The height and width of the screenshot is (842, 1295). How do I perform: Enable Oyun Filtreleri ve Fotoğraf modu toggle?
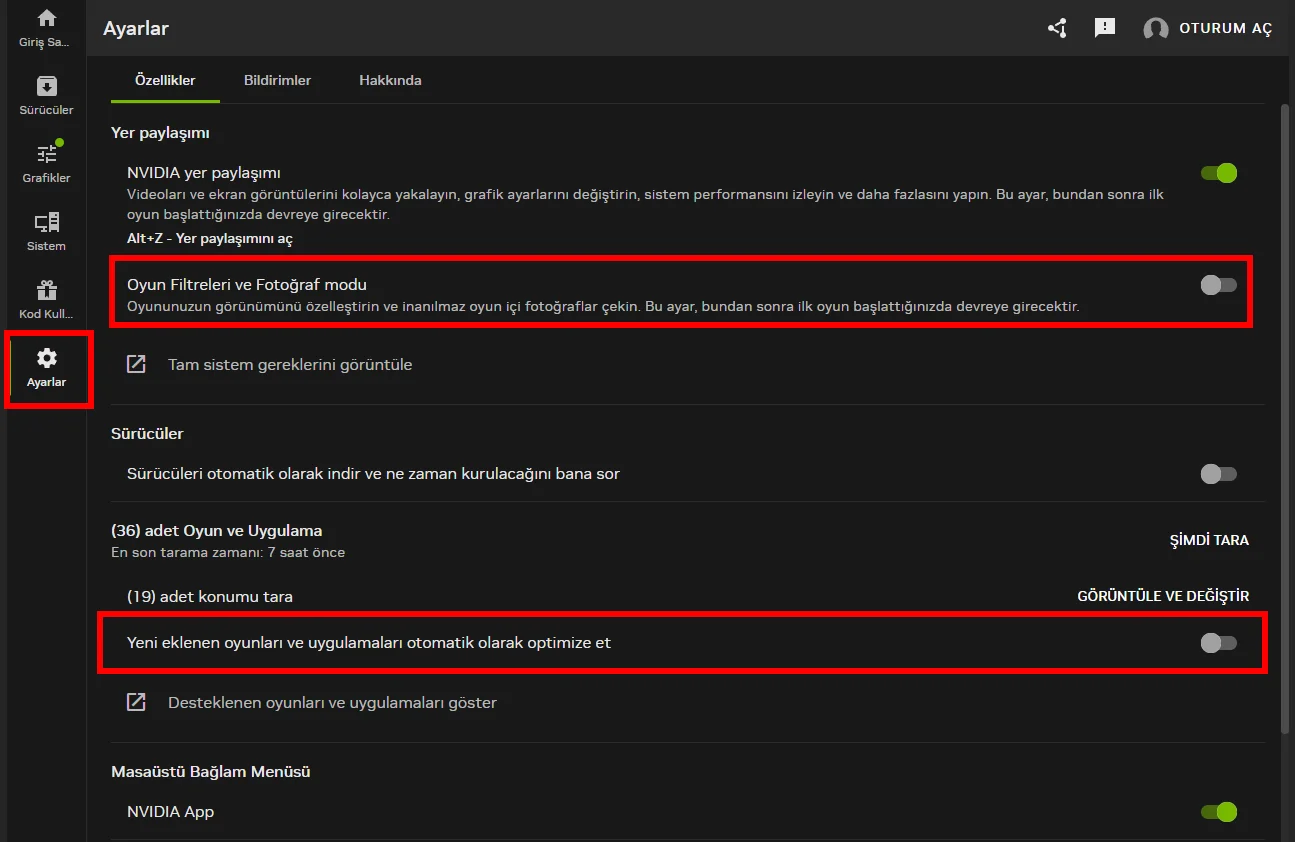[1219, 285]
